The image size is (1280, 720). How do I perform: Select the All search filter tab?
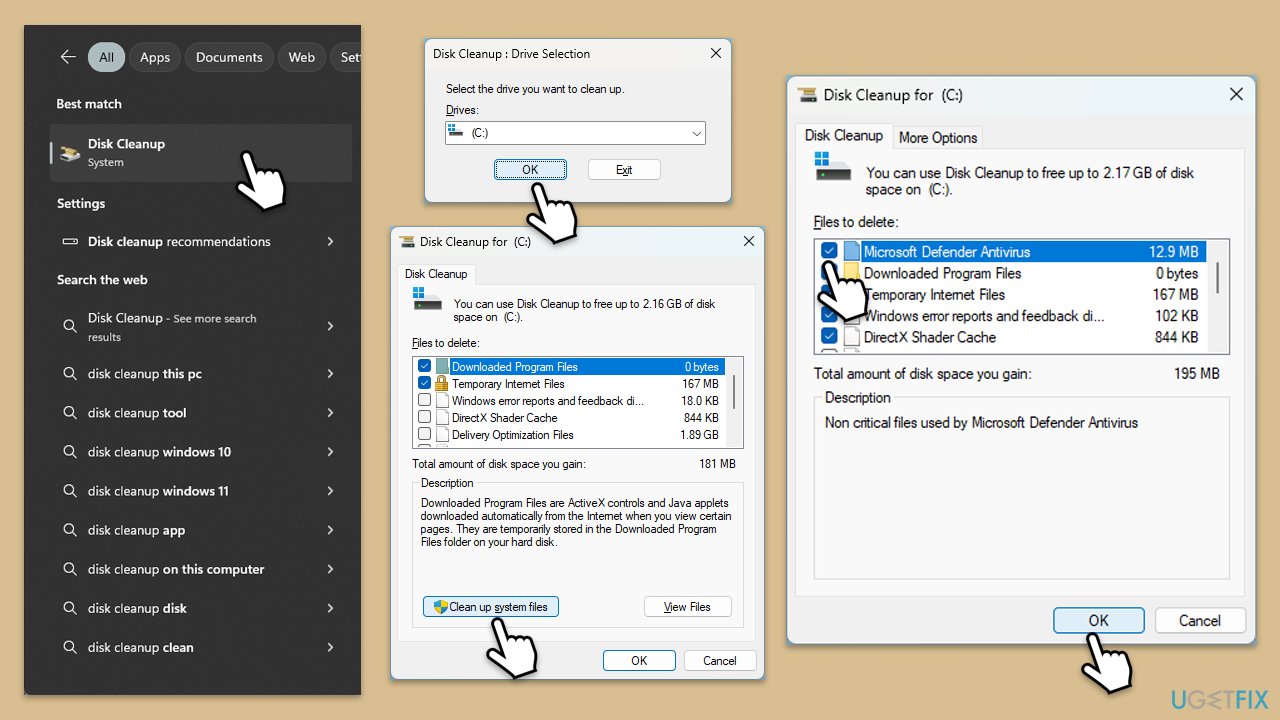tap(106, 57)
